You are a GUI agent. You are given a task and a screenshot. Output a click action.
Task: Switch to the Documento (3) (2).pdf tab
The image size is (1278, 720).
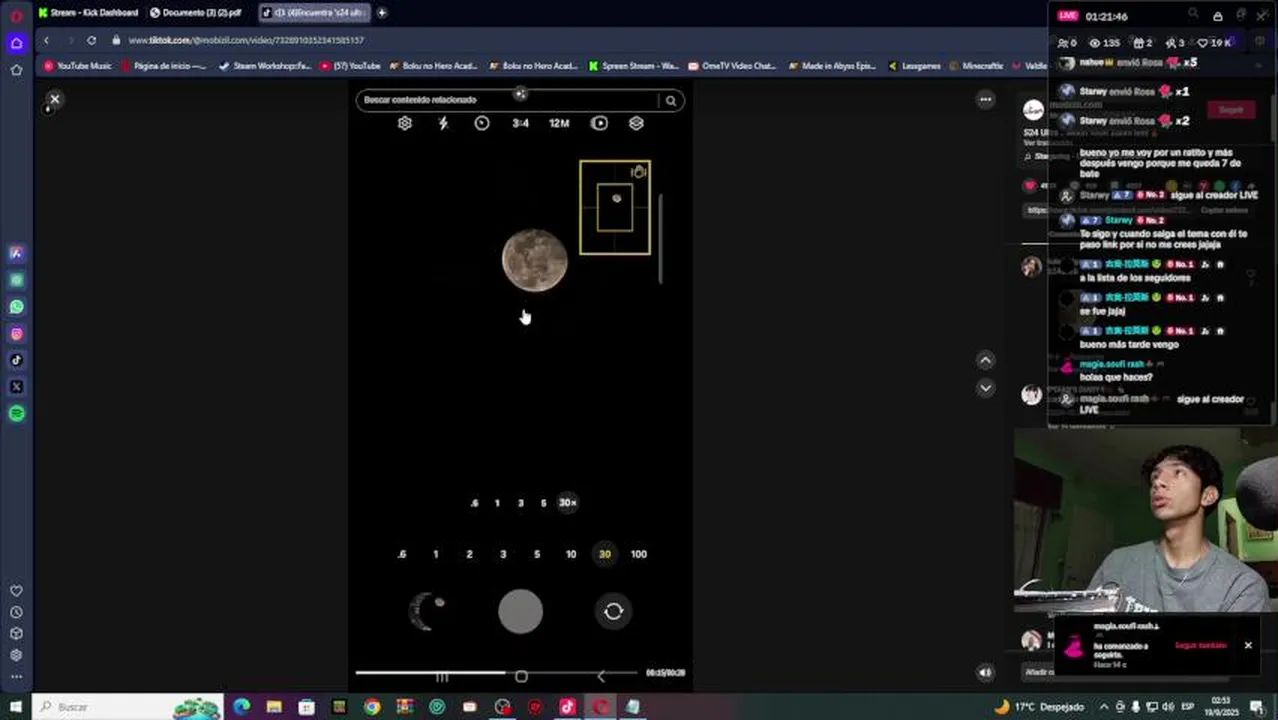(196, 13)
